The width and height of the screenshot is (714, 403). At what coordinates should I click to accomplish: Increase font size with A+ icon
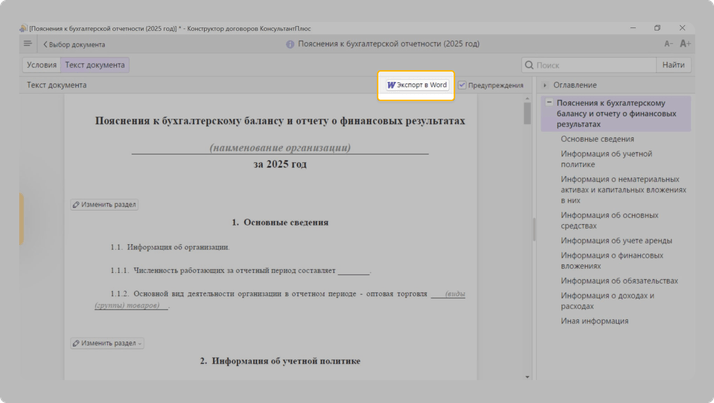[685, 44]
